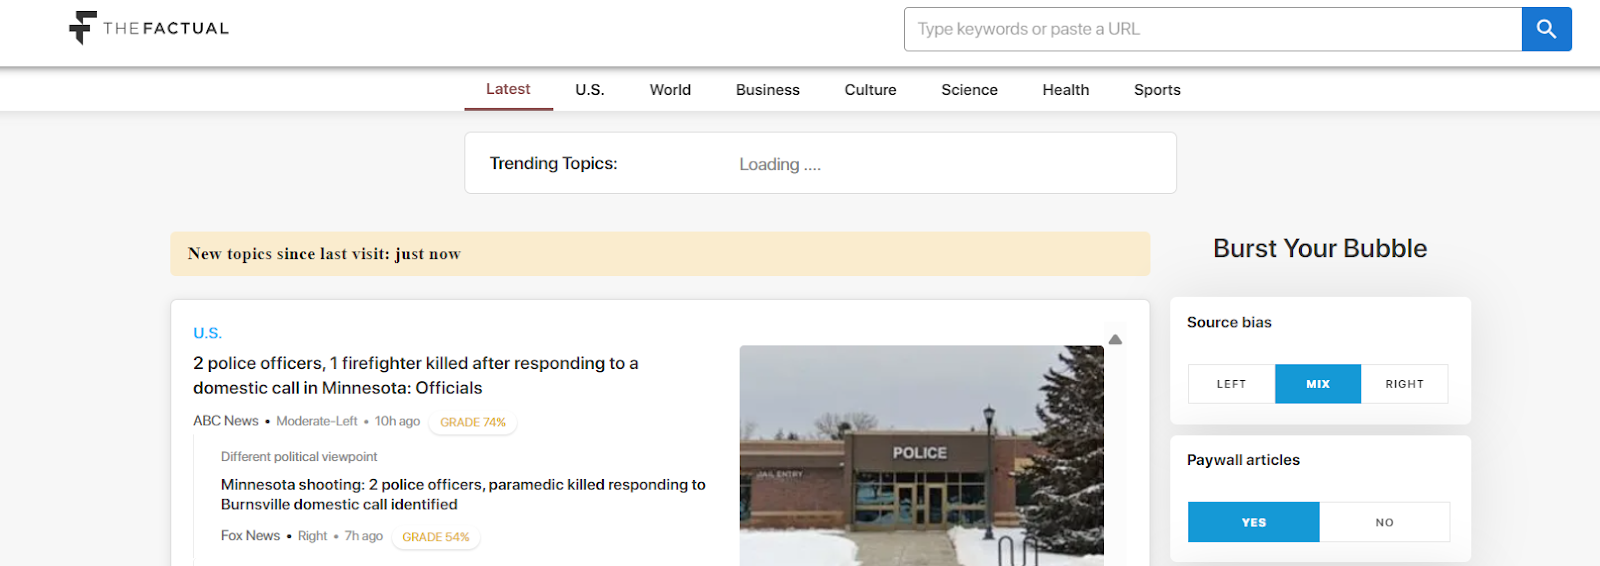Switch to the Health tab
The width and height of the screenshot is (1600, 566).
click(x=1066, y=90)
